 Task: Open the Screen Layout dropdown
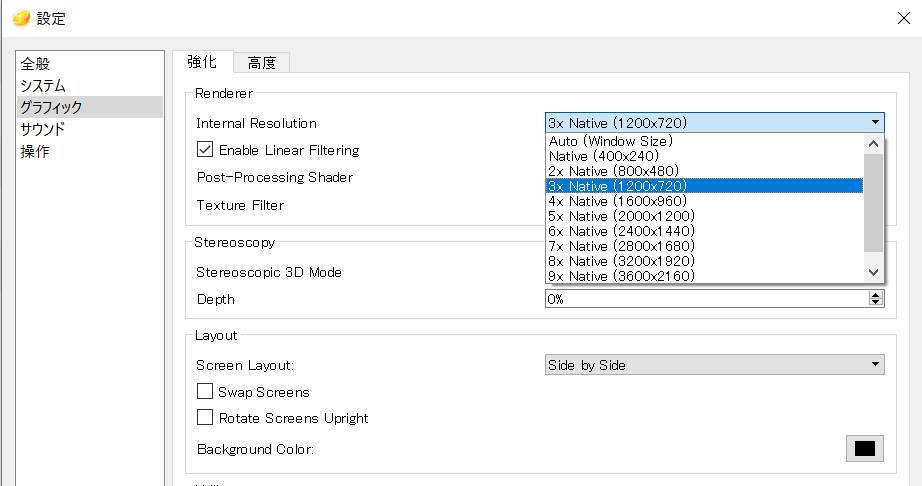click(714, 365)
